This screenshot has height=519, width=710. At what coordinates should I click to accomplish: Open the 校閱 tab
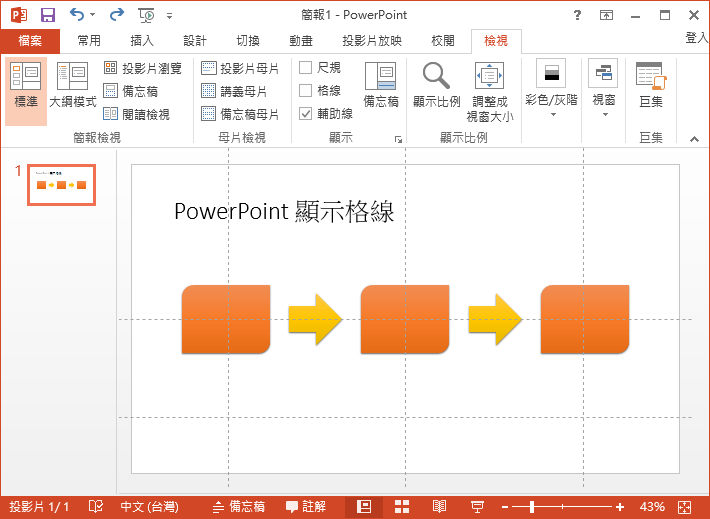(442, 41)
